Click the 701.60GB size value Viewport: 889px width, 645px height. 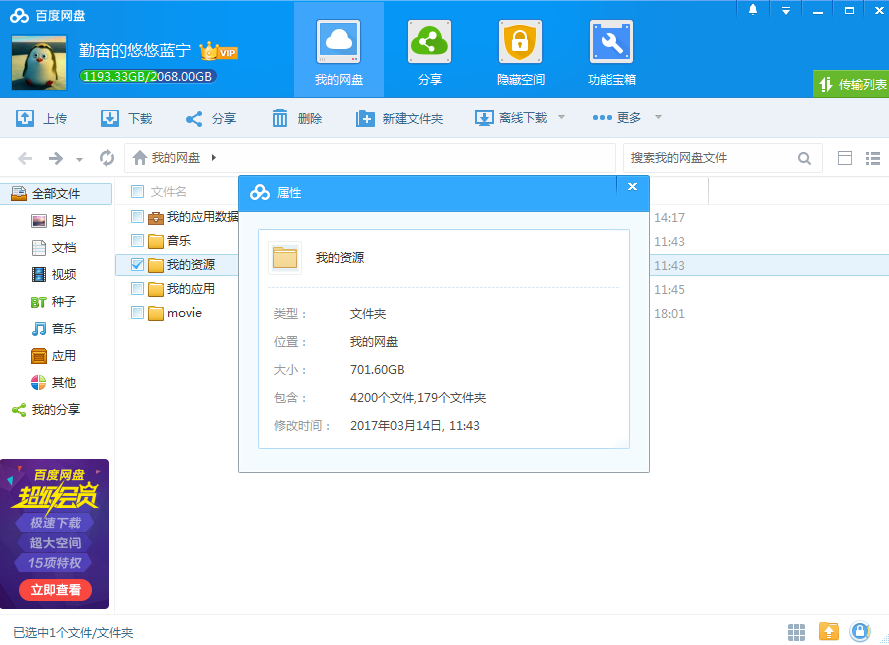377,370
